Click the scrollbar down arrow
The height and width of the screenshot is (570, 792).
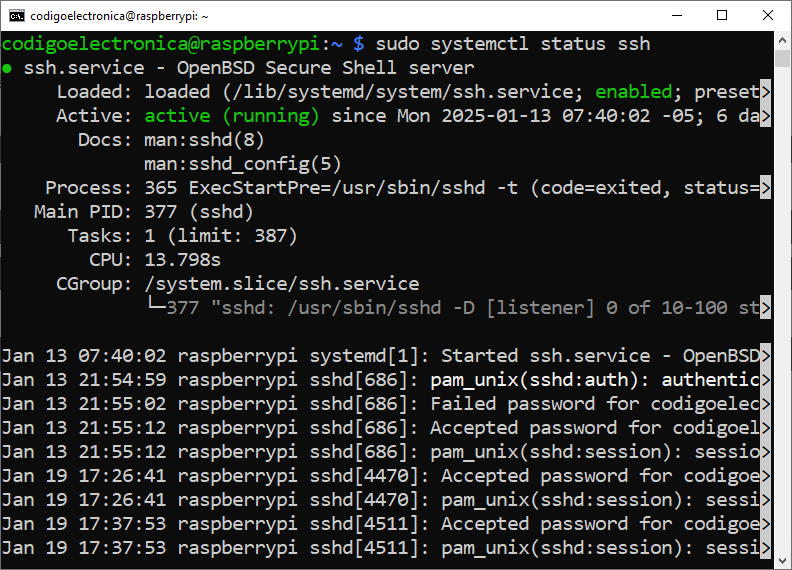coord(782,560)
